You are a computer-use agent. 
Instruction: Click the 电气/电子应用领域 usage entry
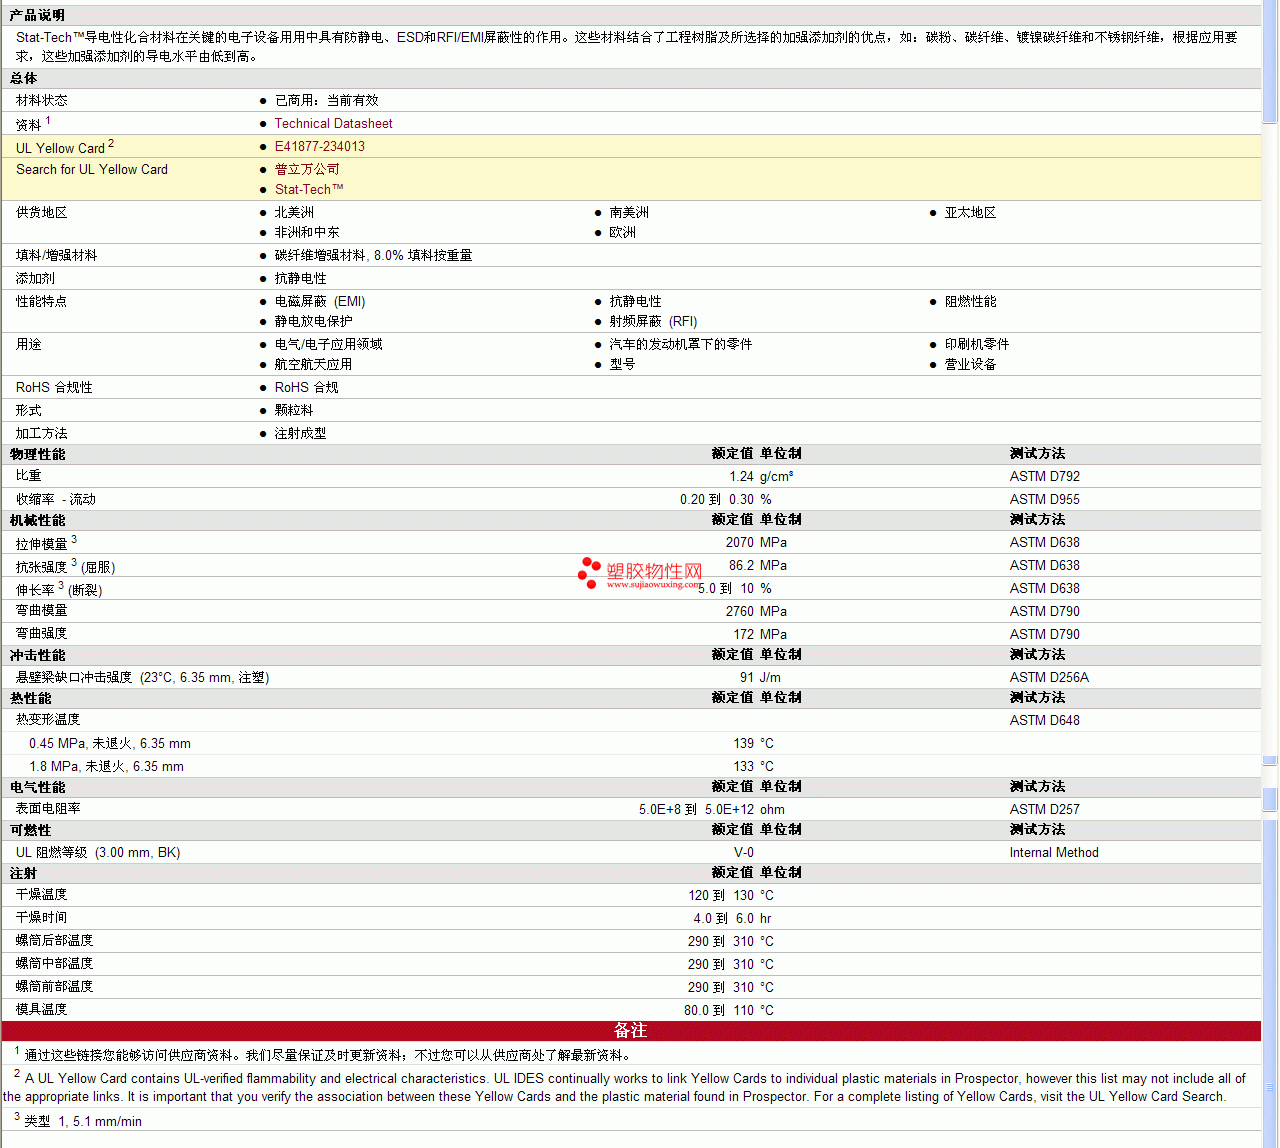pyautogui.click(x=329, y=344)
